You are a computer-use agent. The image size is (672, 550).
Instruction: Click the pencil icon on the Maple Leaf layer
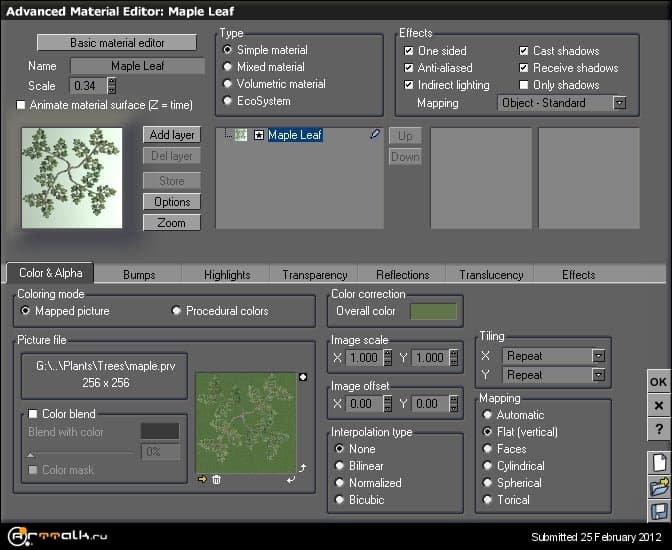(x=375, y=134)
